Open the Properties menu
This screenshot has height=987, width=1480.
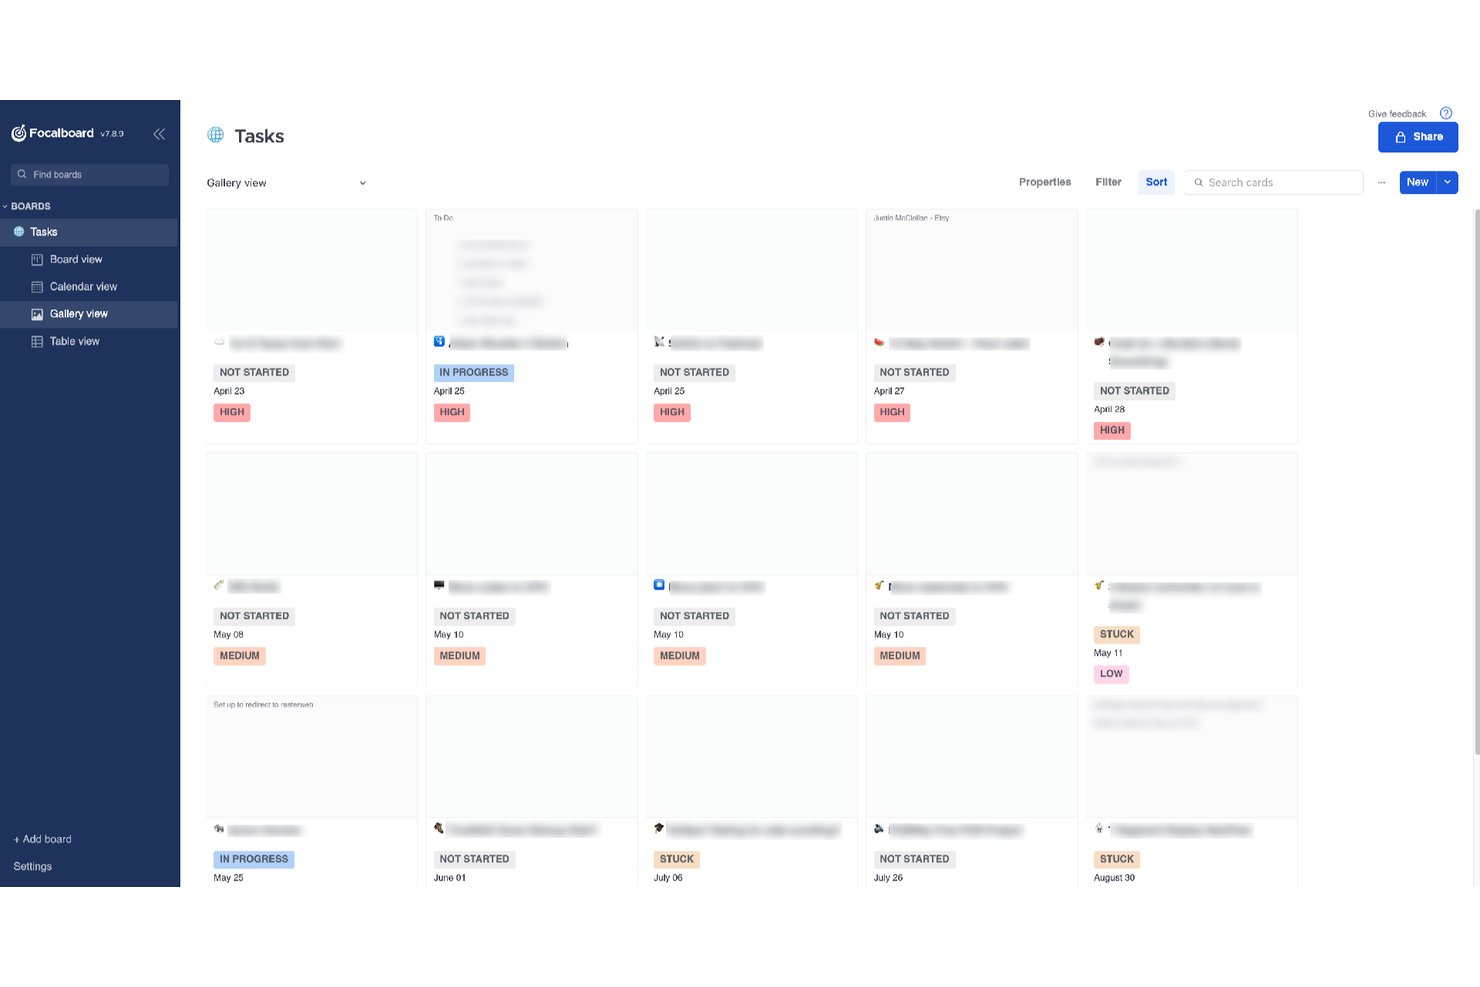pyautogui.click(x=1045, y=182)
